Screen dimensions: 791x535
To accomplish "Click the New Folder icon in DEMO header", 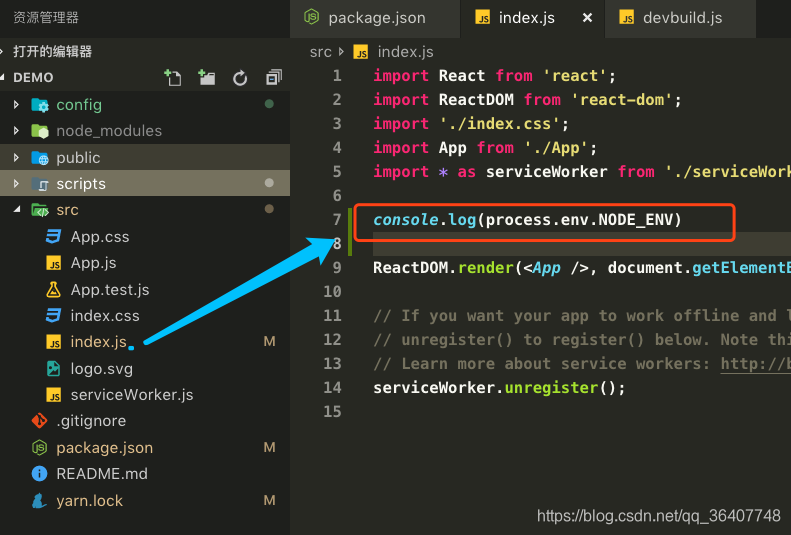I will pos(206,78).
